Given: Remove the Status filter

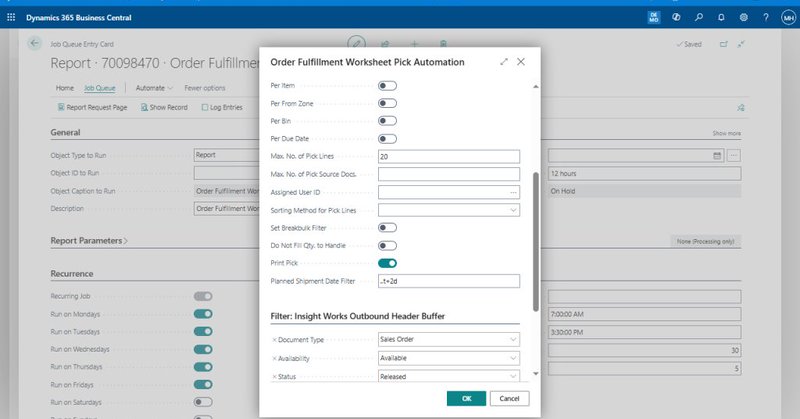Looking at the screenshot, I should point(274,377).
